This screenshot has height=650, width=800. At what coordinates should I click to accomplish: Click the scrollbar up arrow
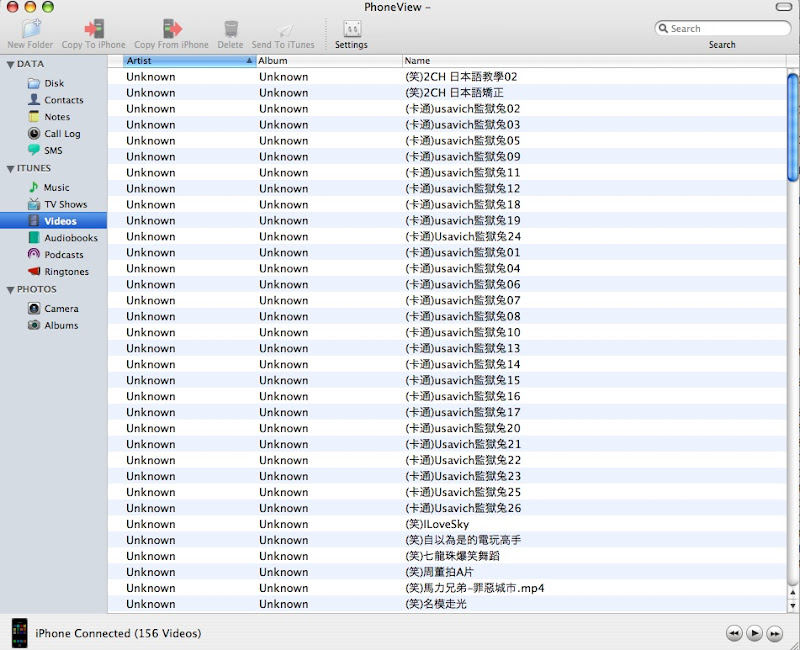792,593
